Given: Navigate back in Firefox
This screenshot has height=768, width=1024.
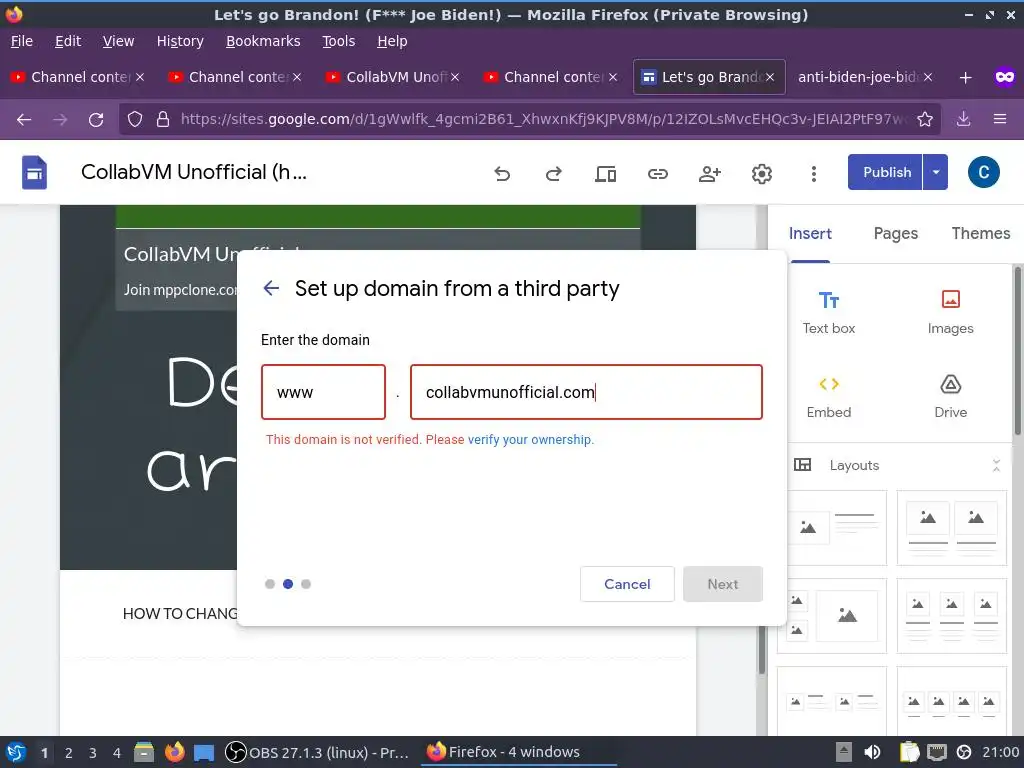Looking at the screenshot, I should (24, 120).
